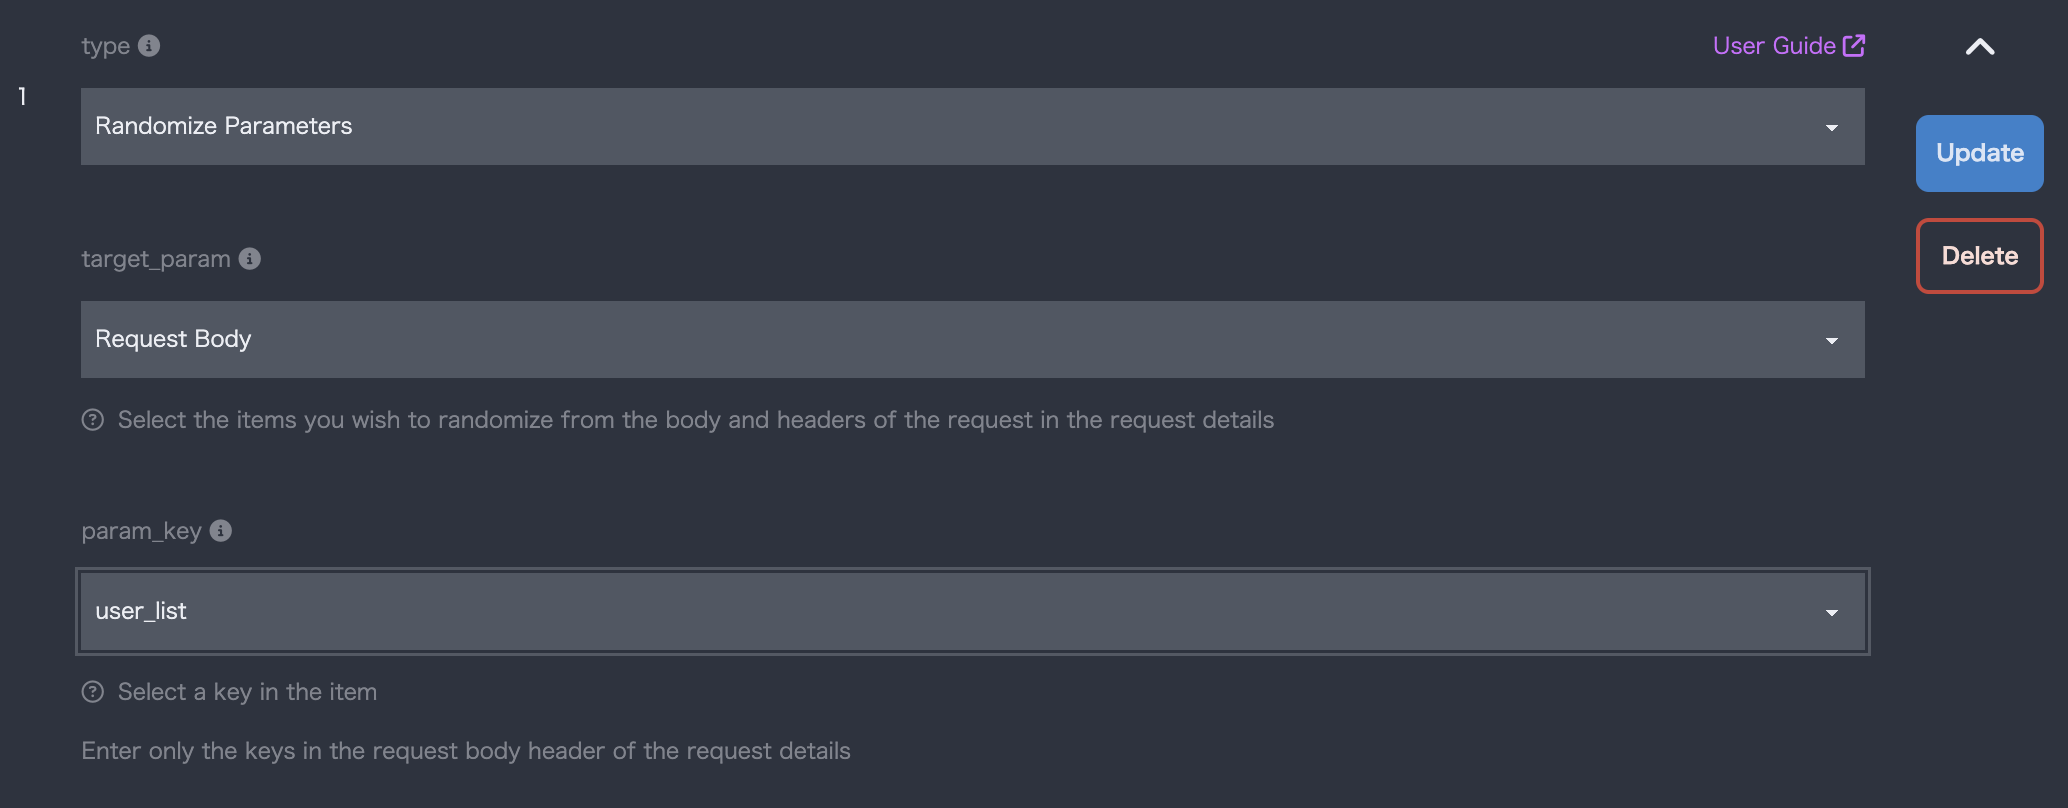Click the caret arrow in the user_list dropdown
2068x808 pixels.
[x=1832, y=613]
